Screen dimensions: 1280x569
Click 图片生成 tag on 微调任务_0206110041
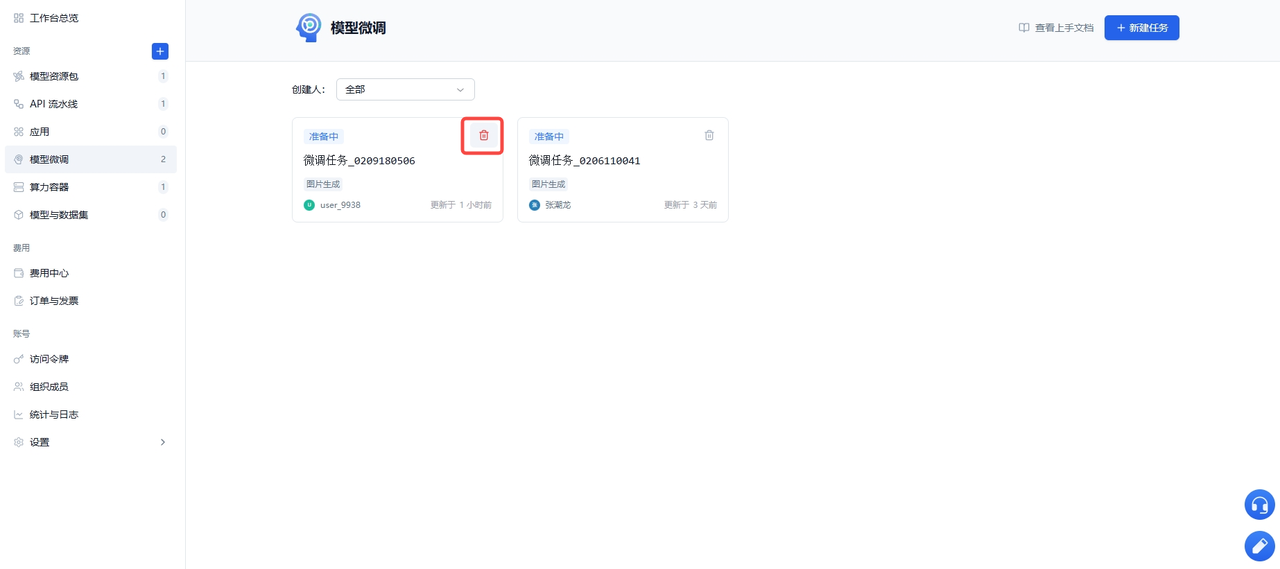point(548,184)
